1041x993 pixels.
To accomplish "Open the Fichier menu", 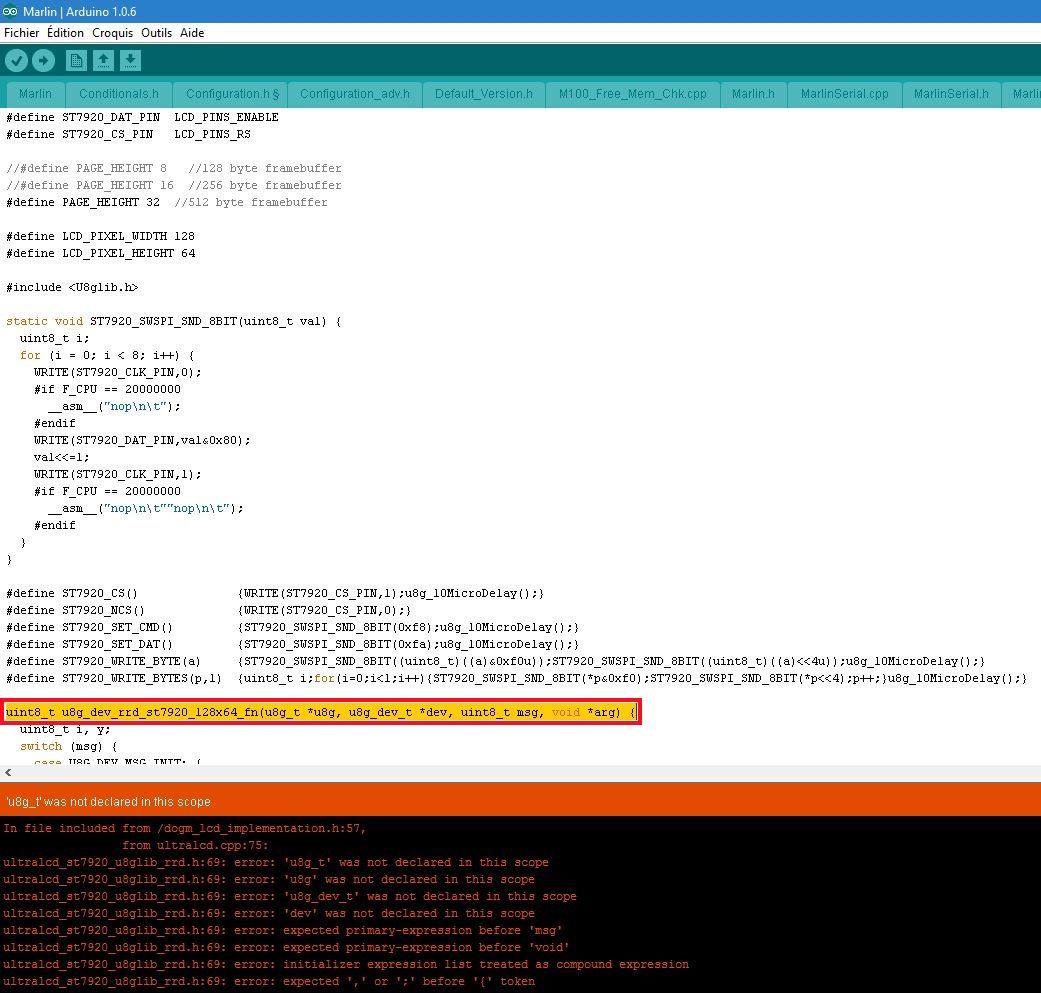I will click(x=21, y=33).
